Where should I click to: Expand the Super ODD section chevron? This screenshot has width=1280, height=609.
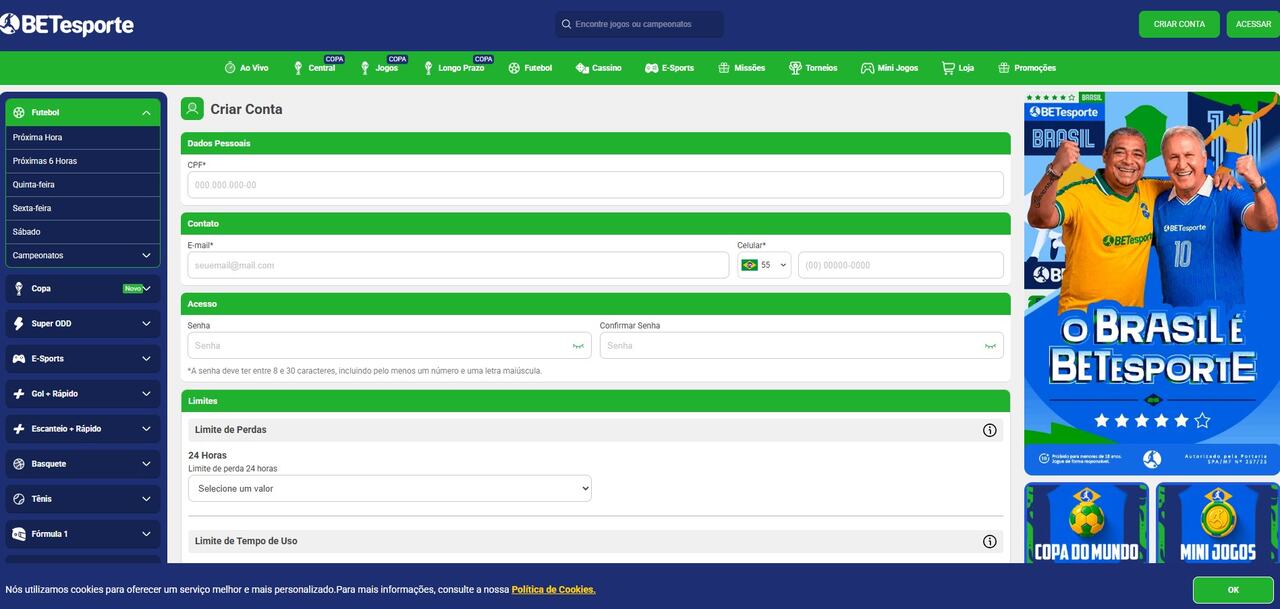pyautogui.click(x=146, y=324)
